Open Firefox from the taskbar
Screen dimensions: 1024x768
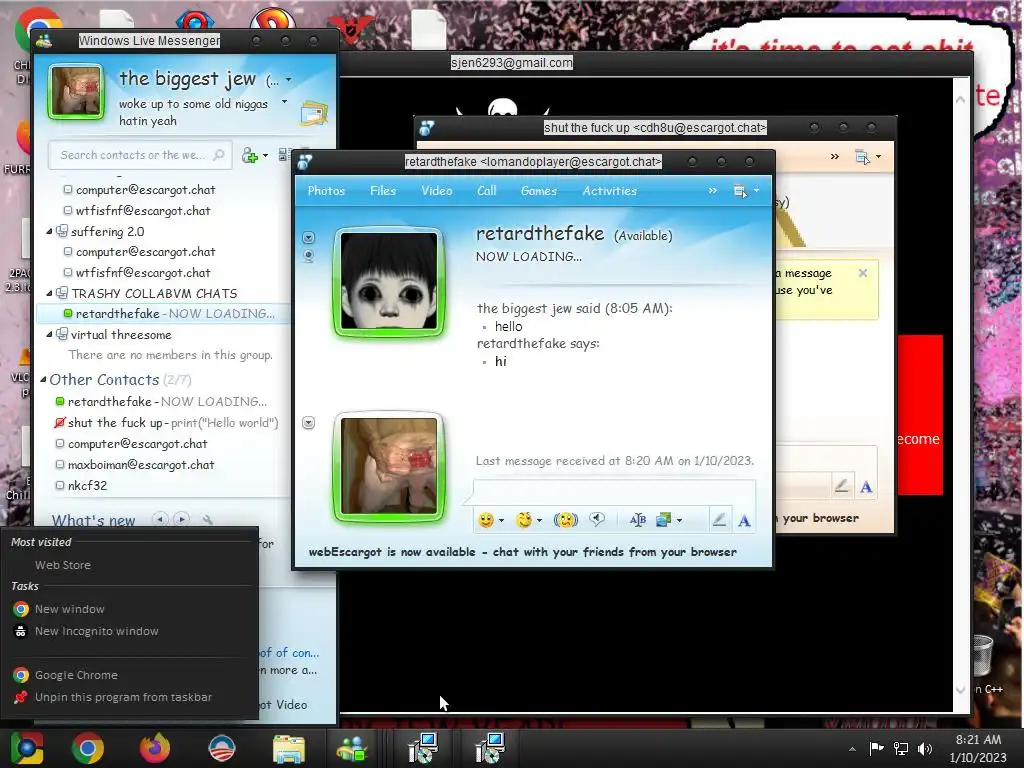154,748
